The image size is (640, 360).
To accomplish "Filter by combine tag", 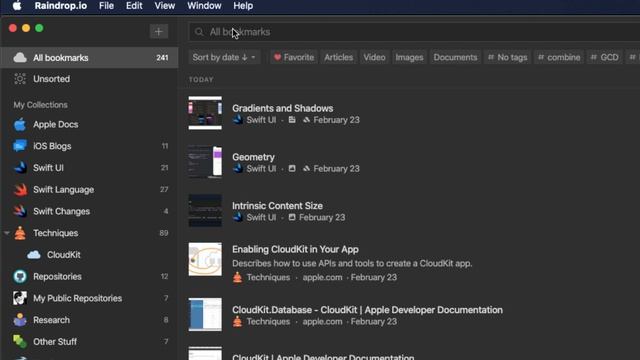I will click(559, 57).
